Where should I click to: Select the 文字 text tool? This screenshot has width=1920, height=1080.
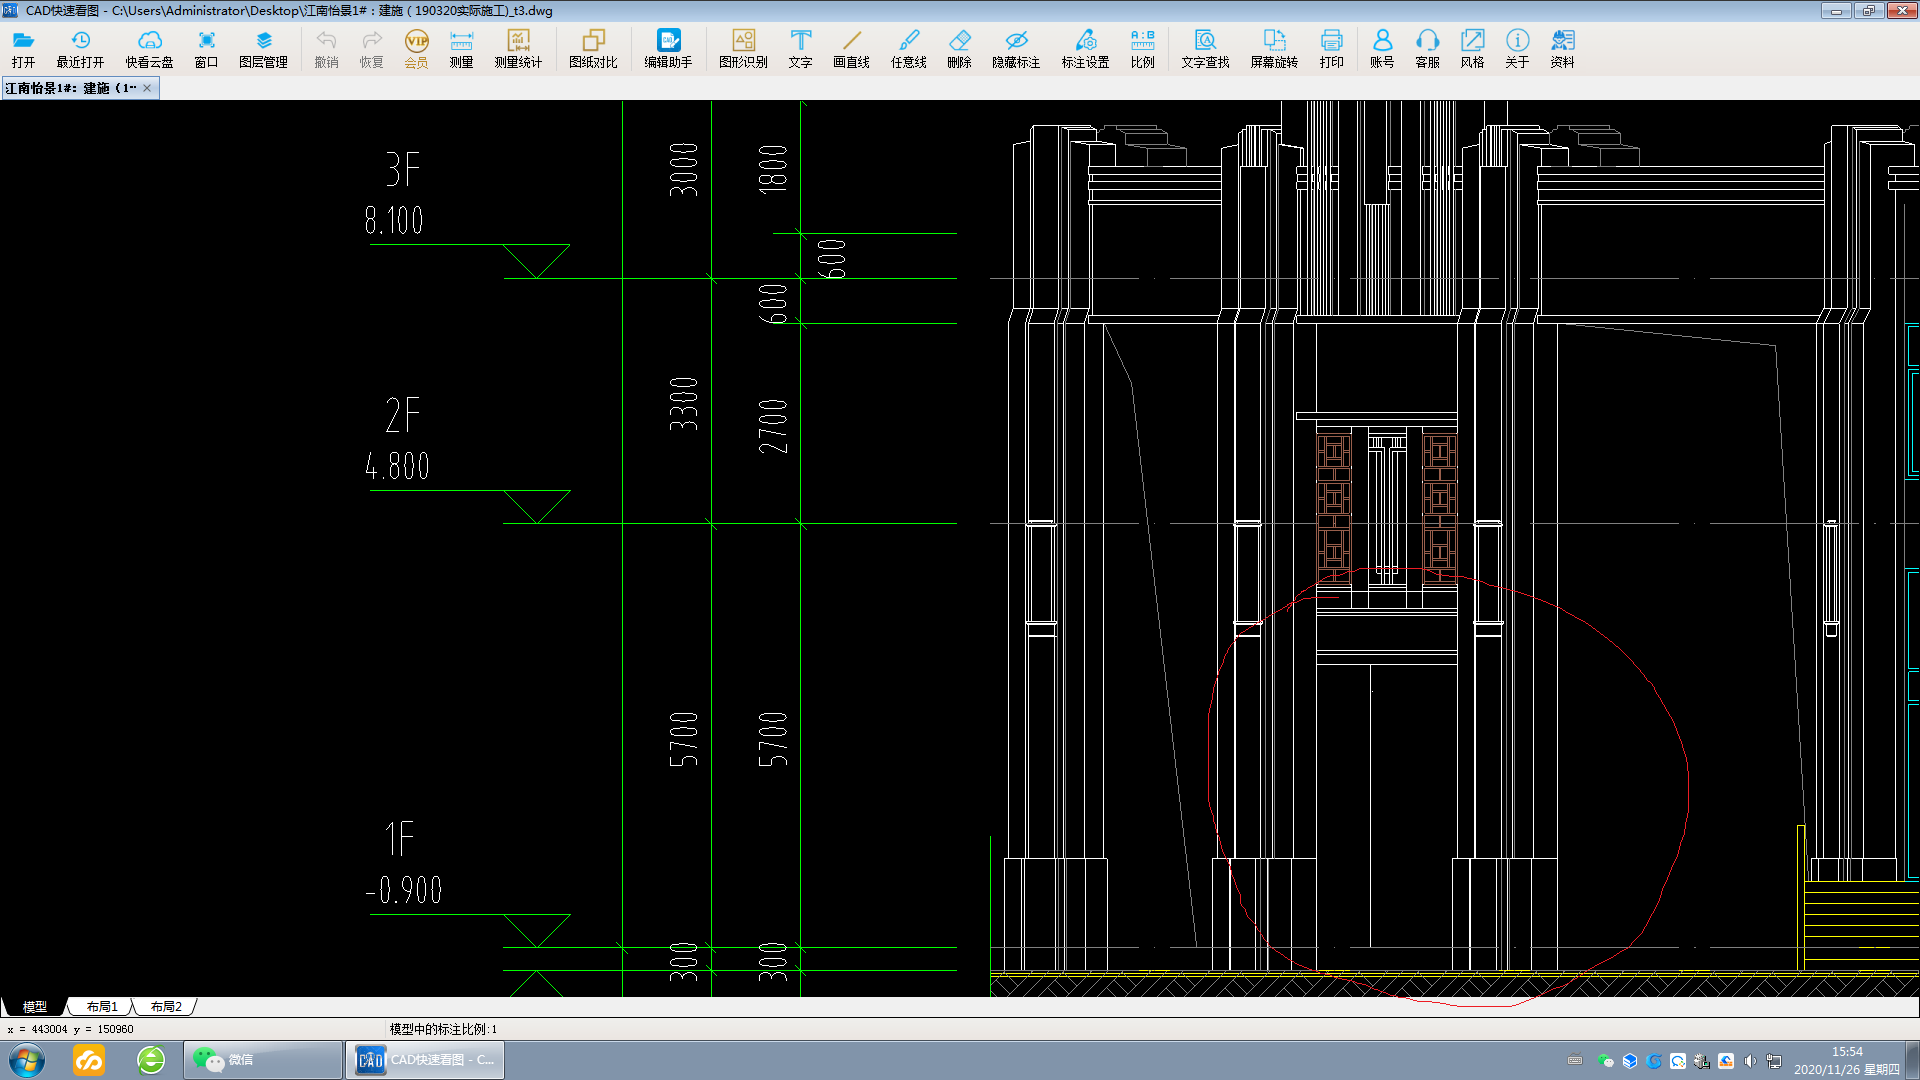(800, 49)
